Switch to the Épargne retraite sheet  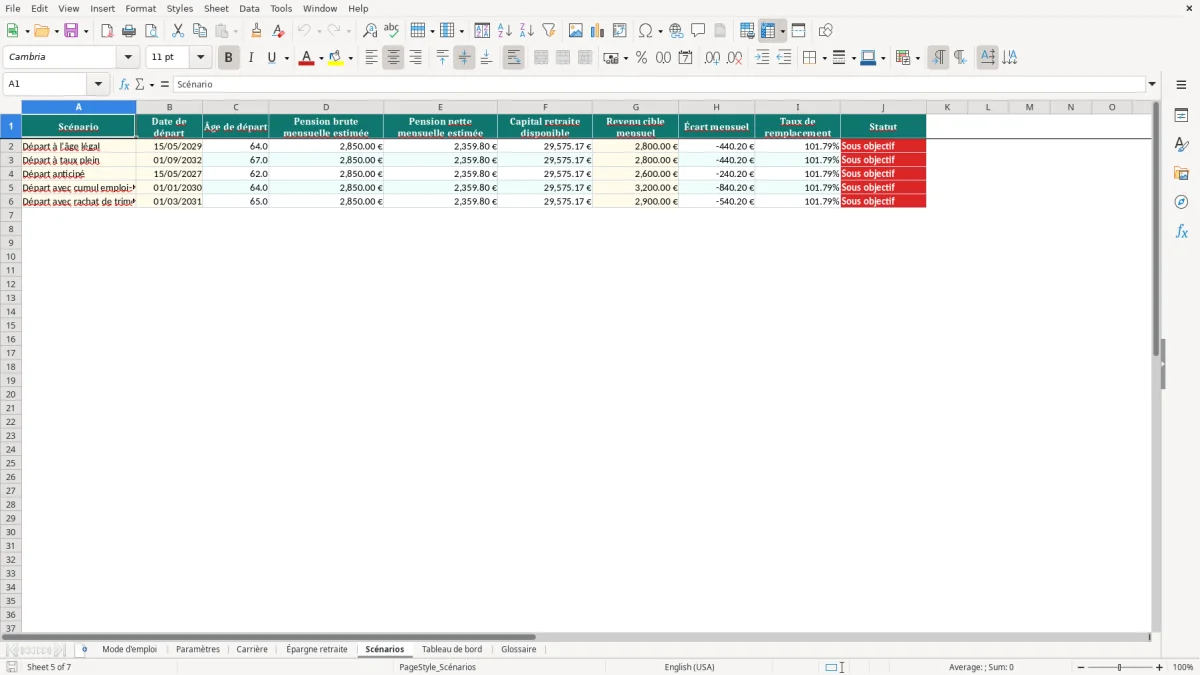pyautogui.click(x=317, y=649)
